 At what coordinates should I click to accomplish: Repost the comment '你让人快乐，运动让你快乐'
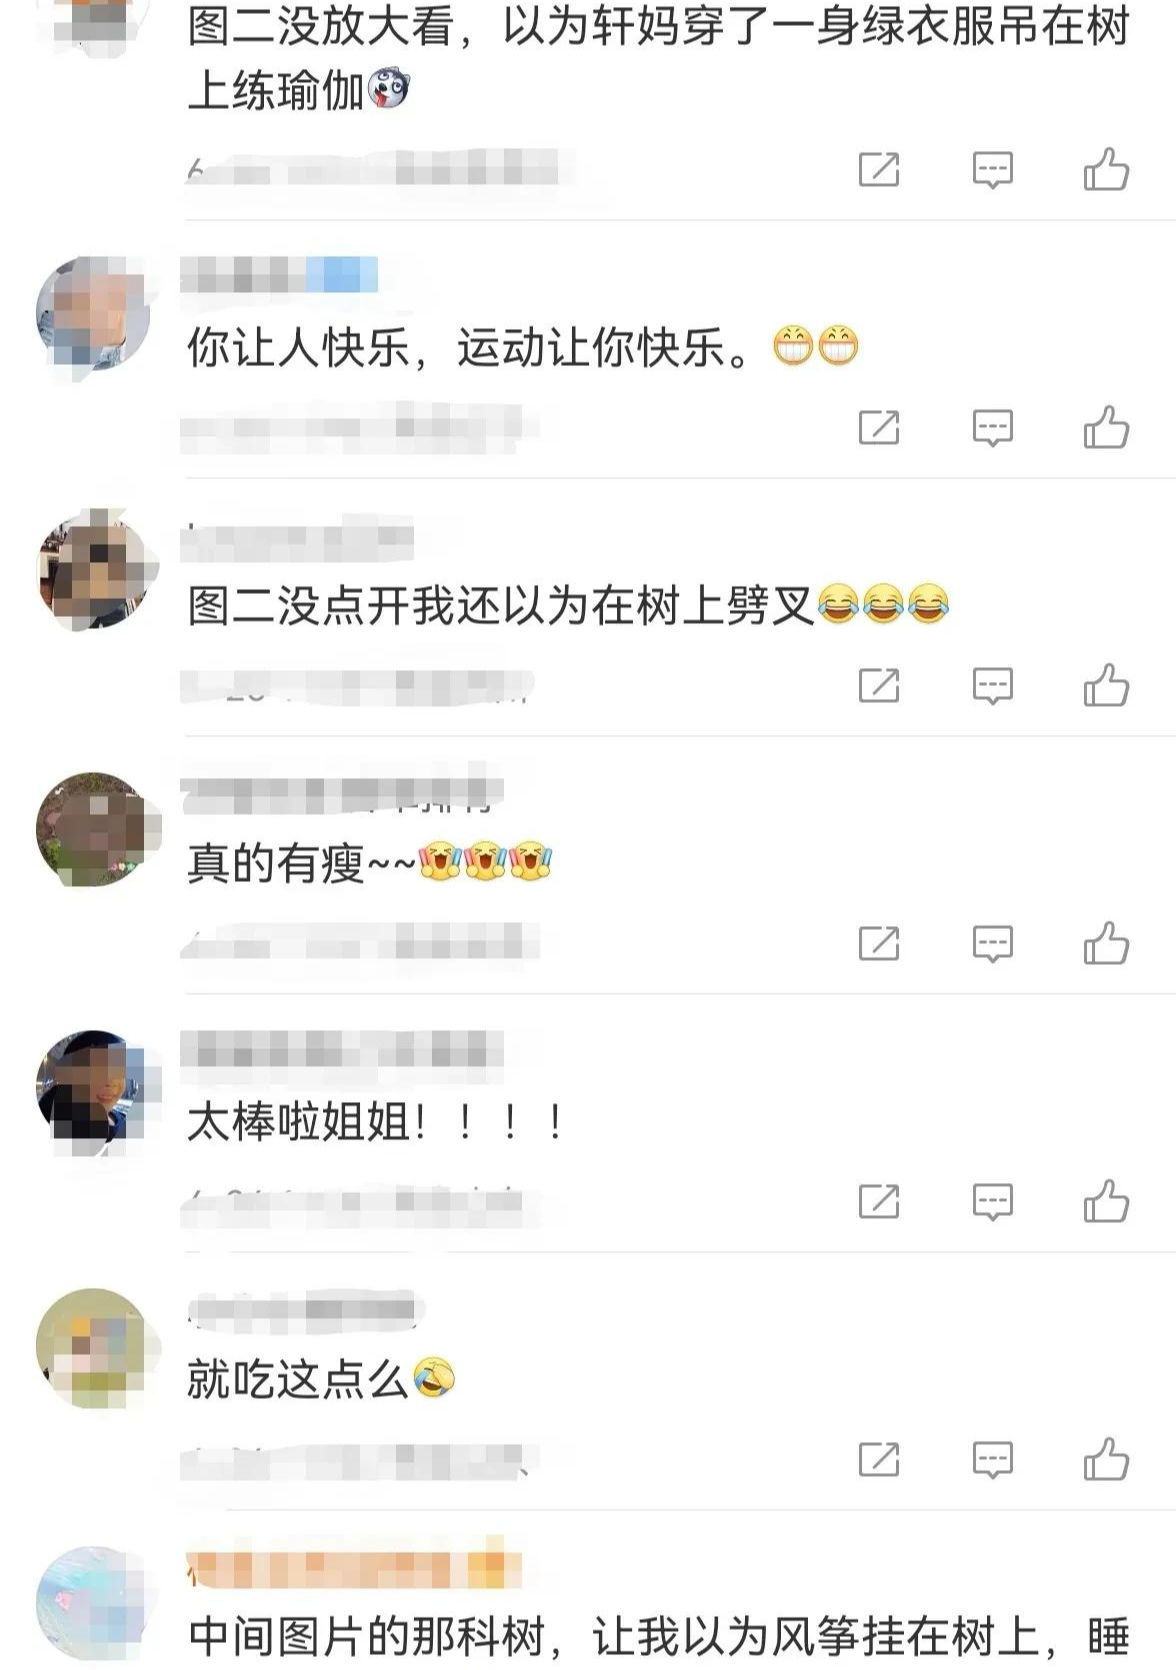point(879,428)
